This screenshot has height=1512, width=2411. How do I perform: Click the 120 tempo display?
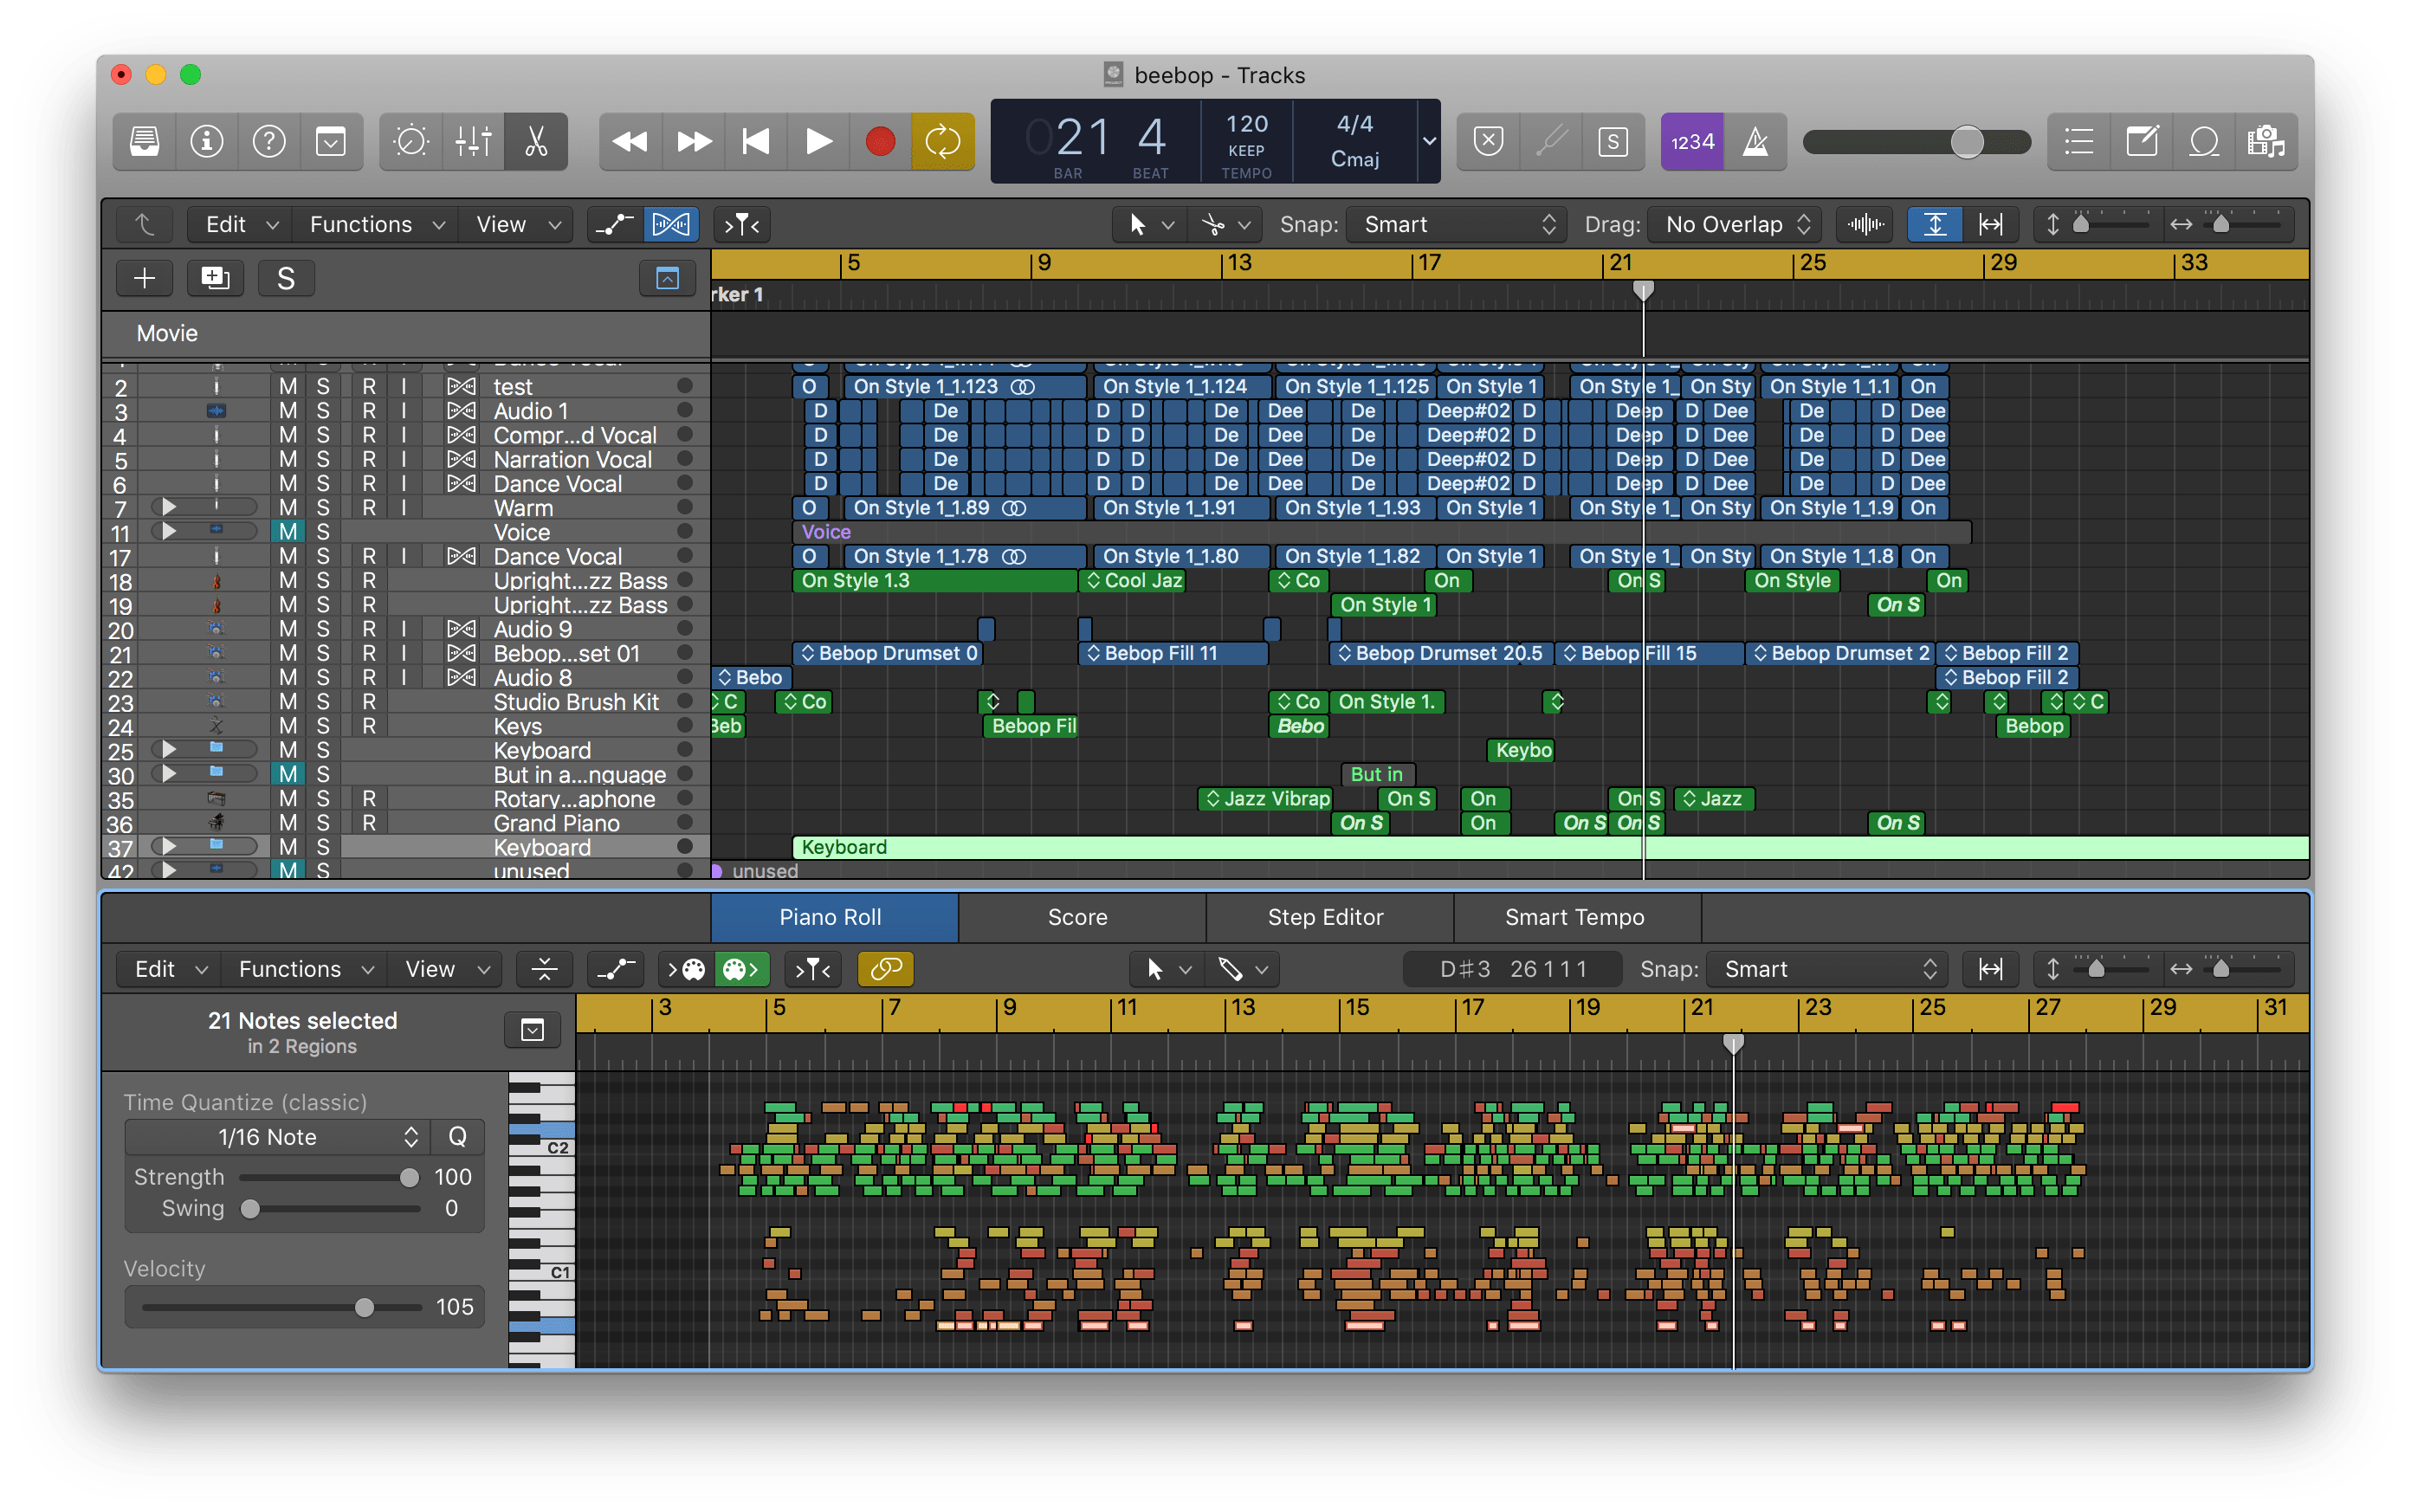[x=1246, y=124]
